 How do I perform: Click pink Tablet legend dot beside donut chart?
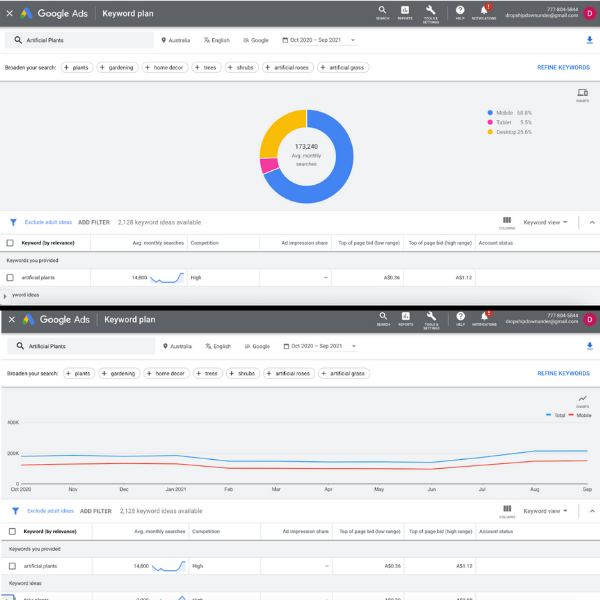click(490, 122)
